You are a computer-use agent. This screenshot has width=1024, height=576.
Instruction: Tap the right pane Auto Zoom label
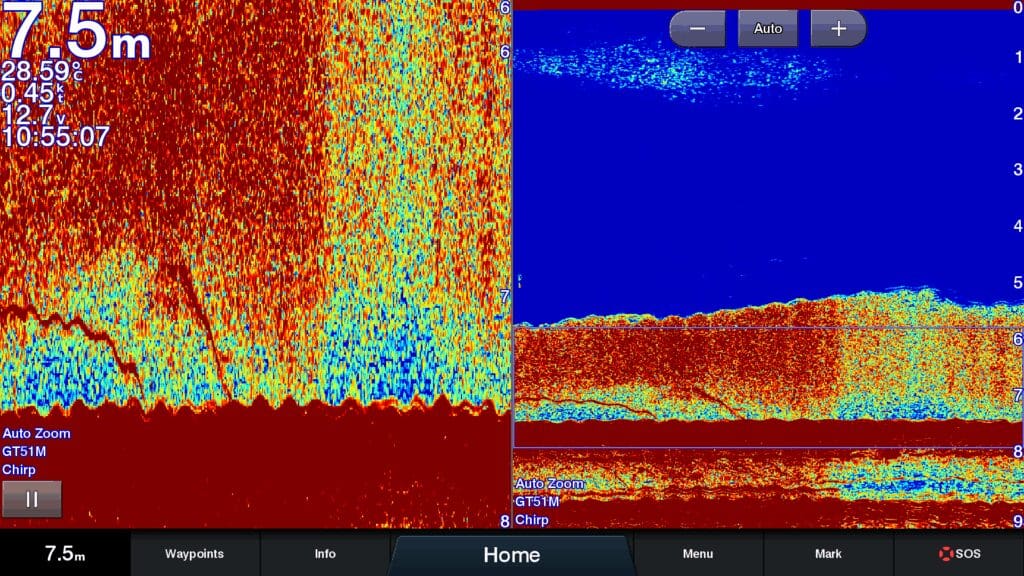(x=549, y=484)
